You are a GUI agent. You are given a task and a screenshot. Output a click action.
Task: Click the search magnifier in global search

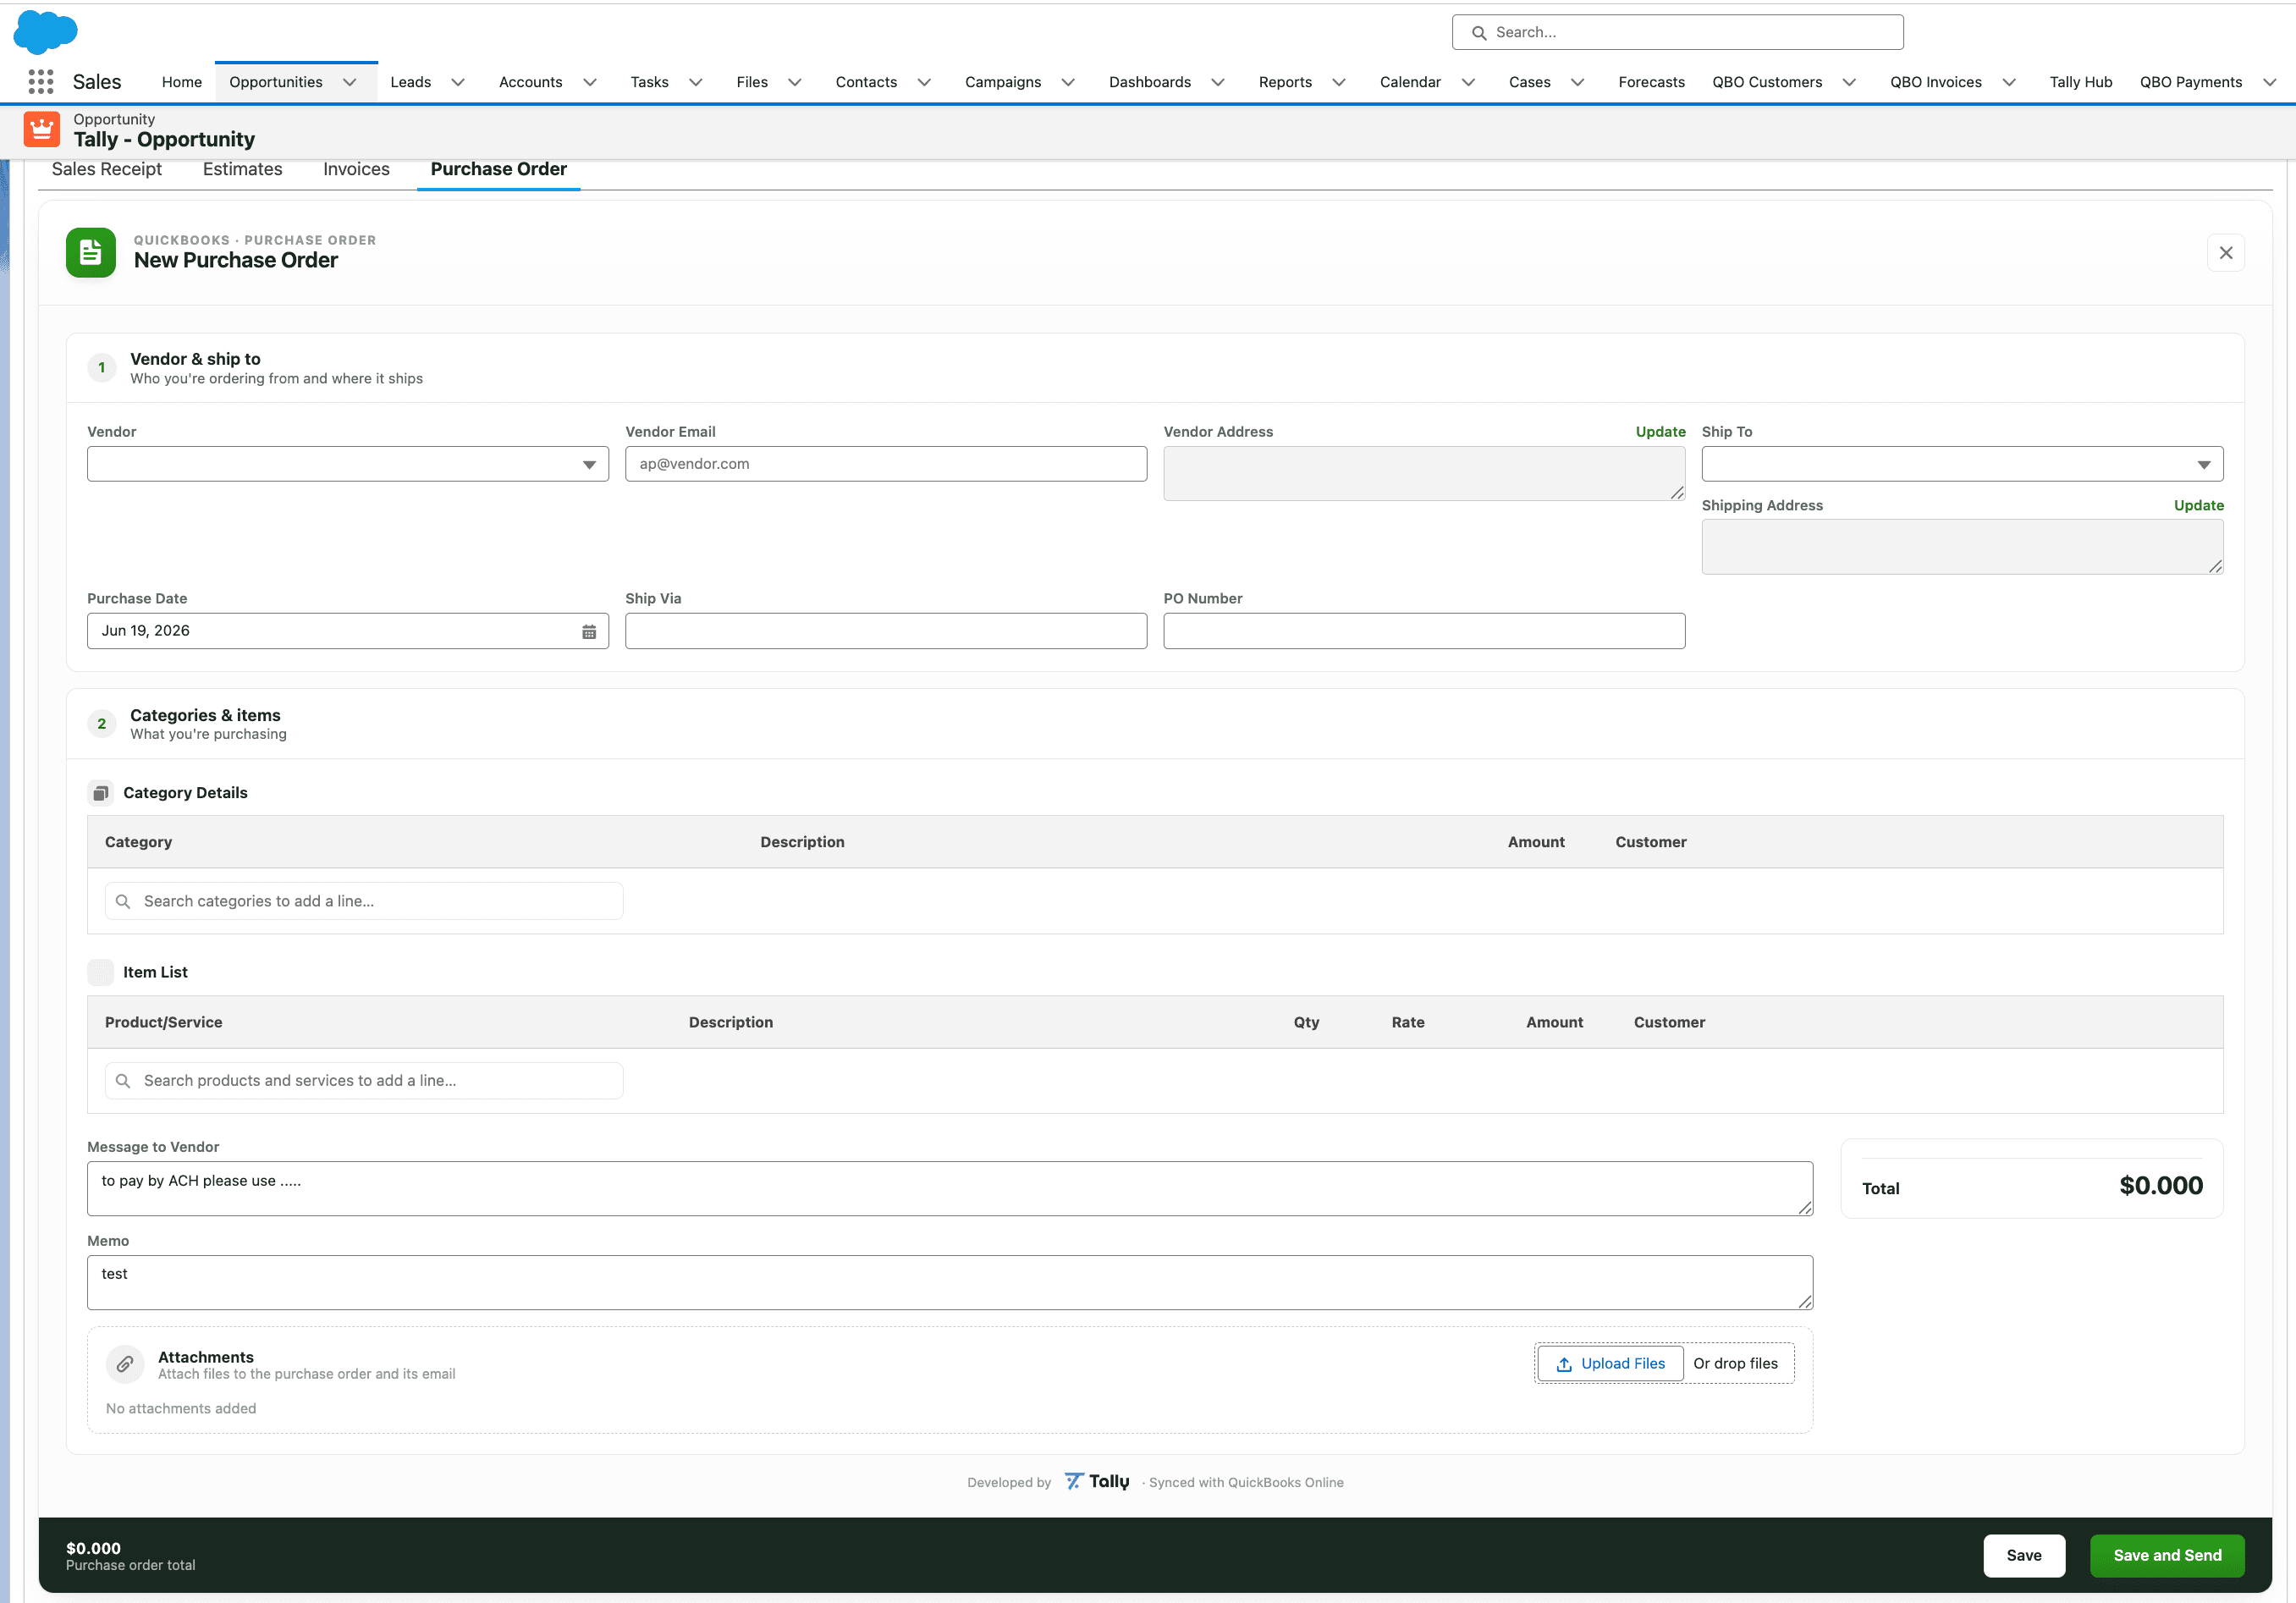point(1479,33)
